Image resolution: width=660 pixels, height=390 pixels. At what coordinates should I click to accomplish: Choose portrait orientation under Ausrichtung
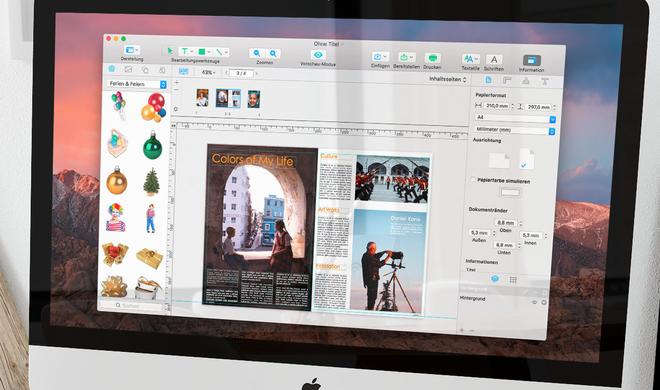(x=527, y=159)
